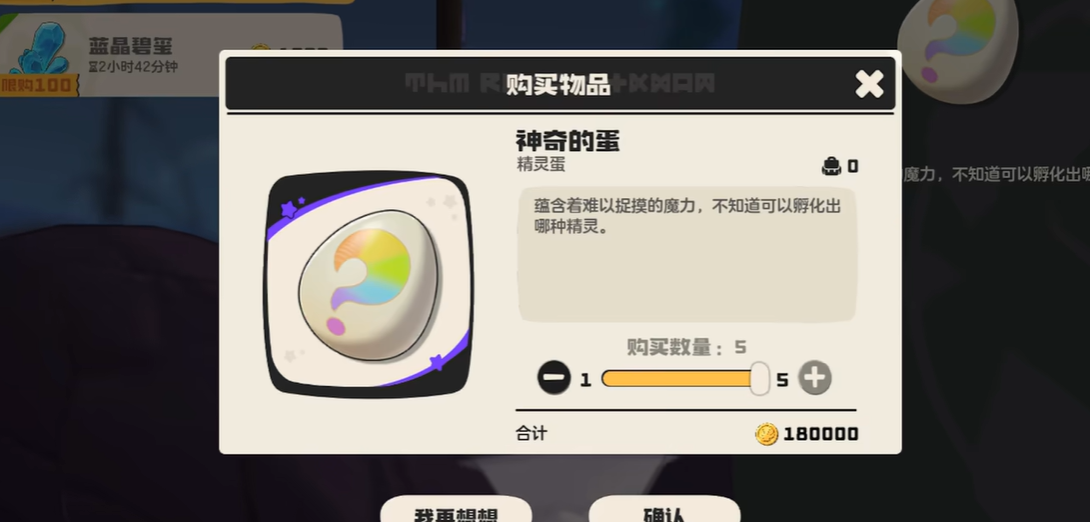This screenshot has height=522, width=1090.
Task: Click the 精灵蛋 category label
Action: 541,165
